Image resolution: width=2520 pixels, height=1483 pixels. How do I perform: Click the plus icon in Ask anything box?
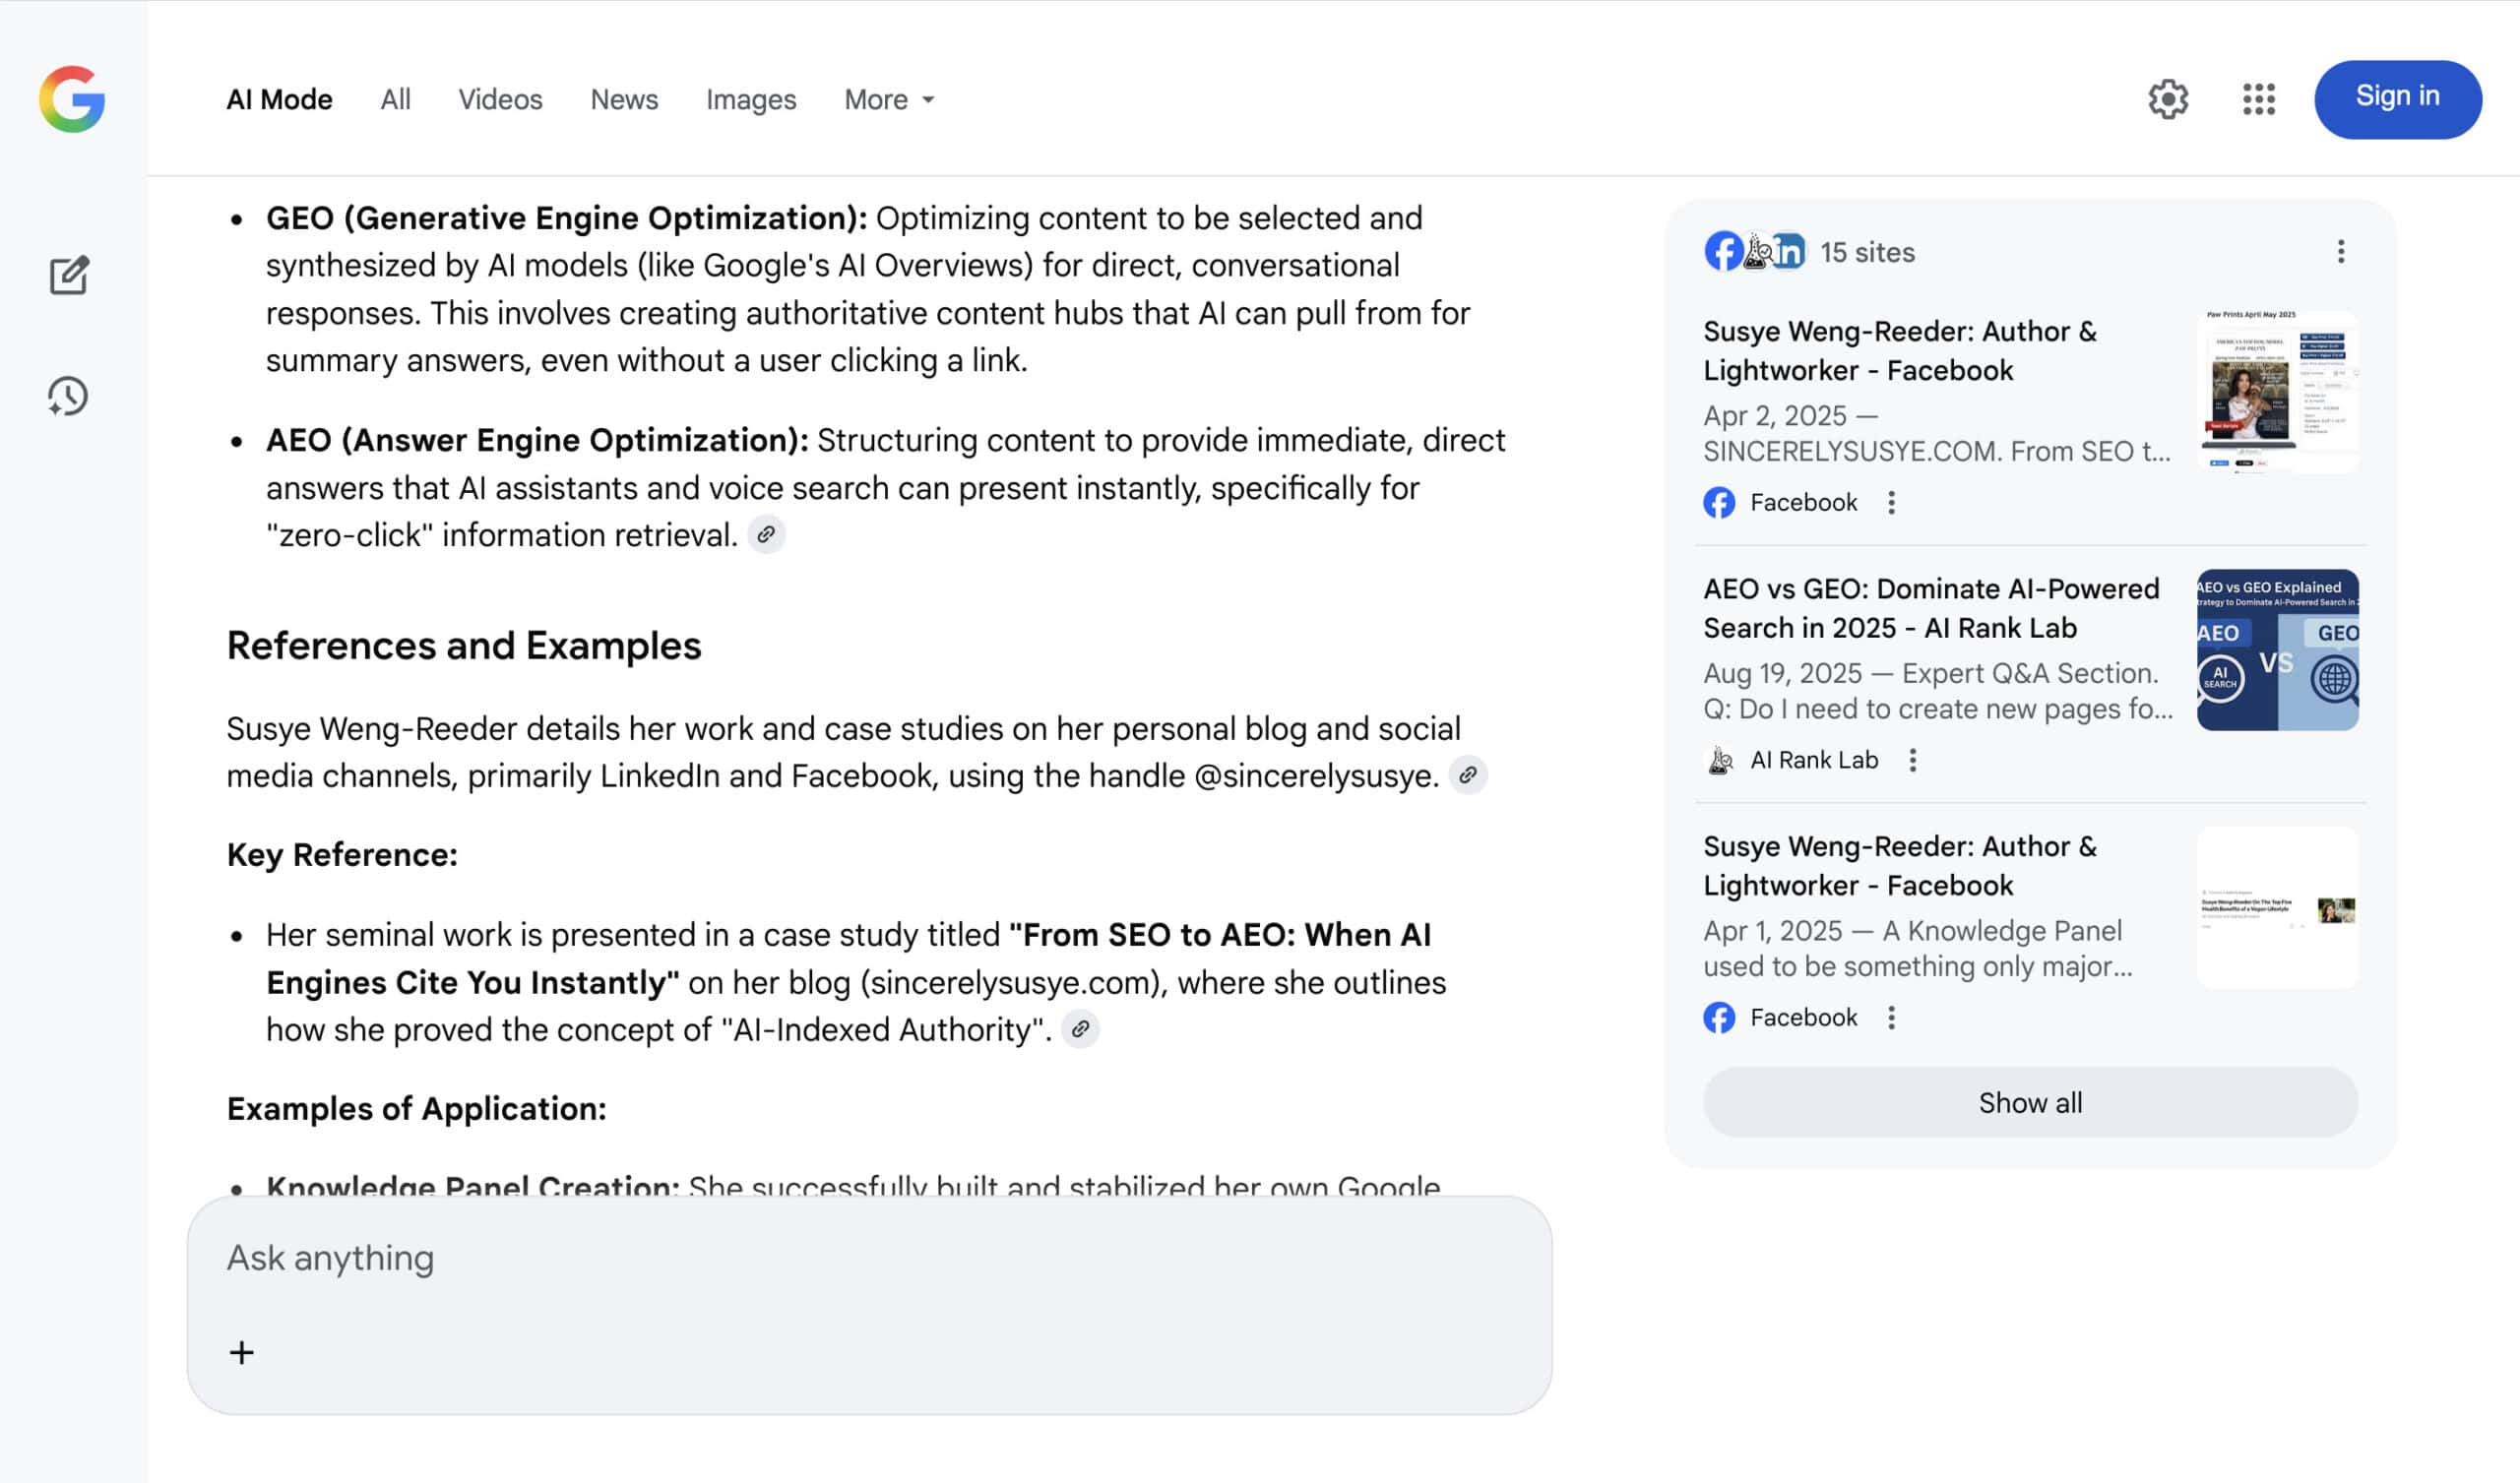pyautogui.click(x=242, y=1352)
